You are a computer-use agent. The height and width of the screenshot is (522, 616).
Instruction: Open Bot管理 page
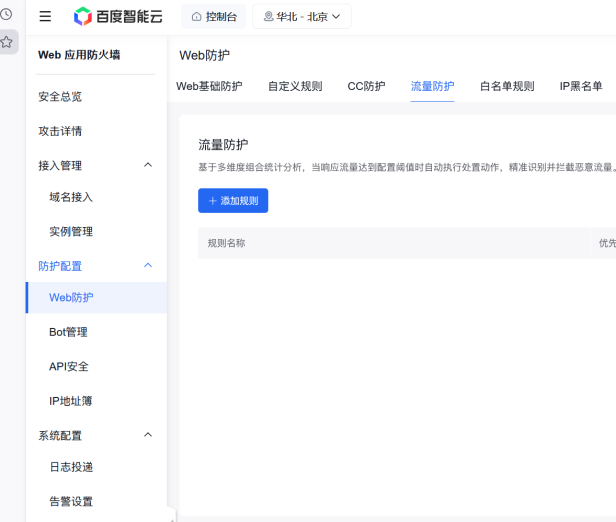[x=68, y=332]
